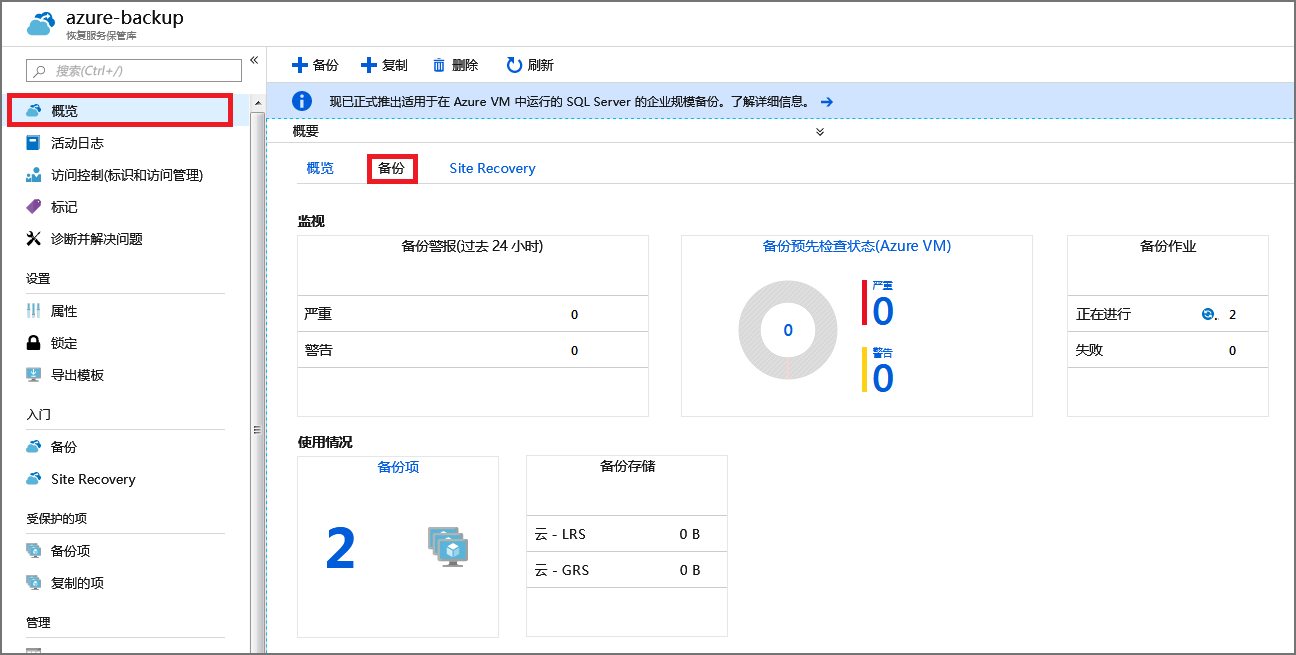Collapse the 概要 essentials panel chevron
The image size is (1296, 655).
[819, 131]
